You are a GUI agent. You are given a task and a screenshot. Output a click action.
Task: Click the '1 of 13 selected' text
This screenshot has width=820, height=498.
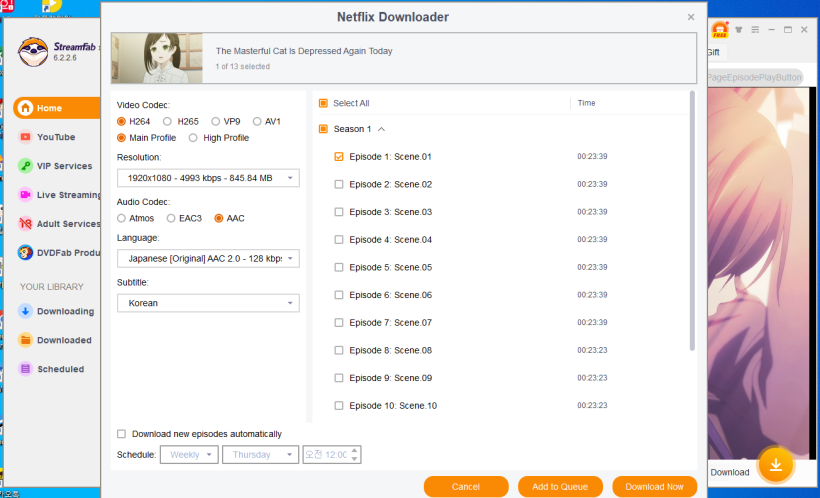(x=243, y=66)
